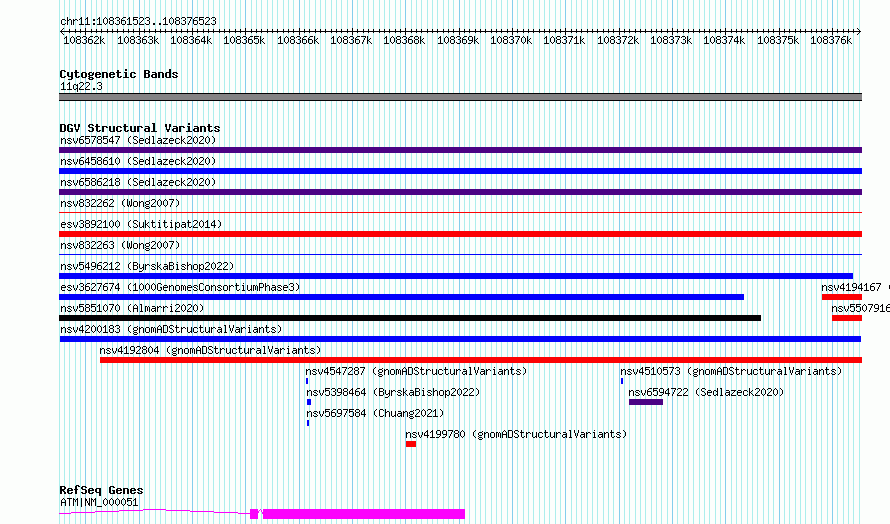Click the large magenta ATM exon block
890x524 pixels.
364,514
